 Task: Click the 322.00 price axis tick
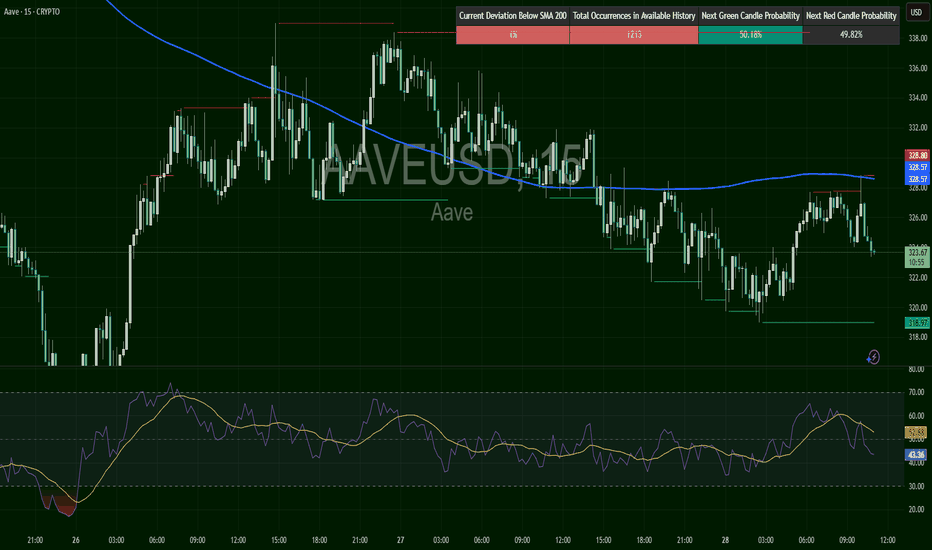(917, 278)
